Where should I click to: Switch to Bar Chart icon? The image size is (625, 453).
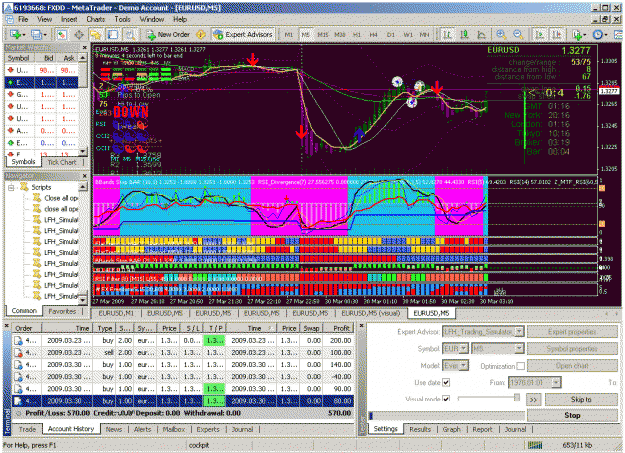point(447,35)
